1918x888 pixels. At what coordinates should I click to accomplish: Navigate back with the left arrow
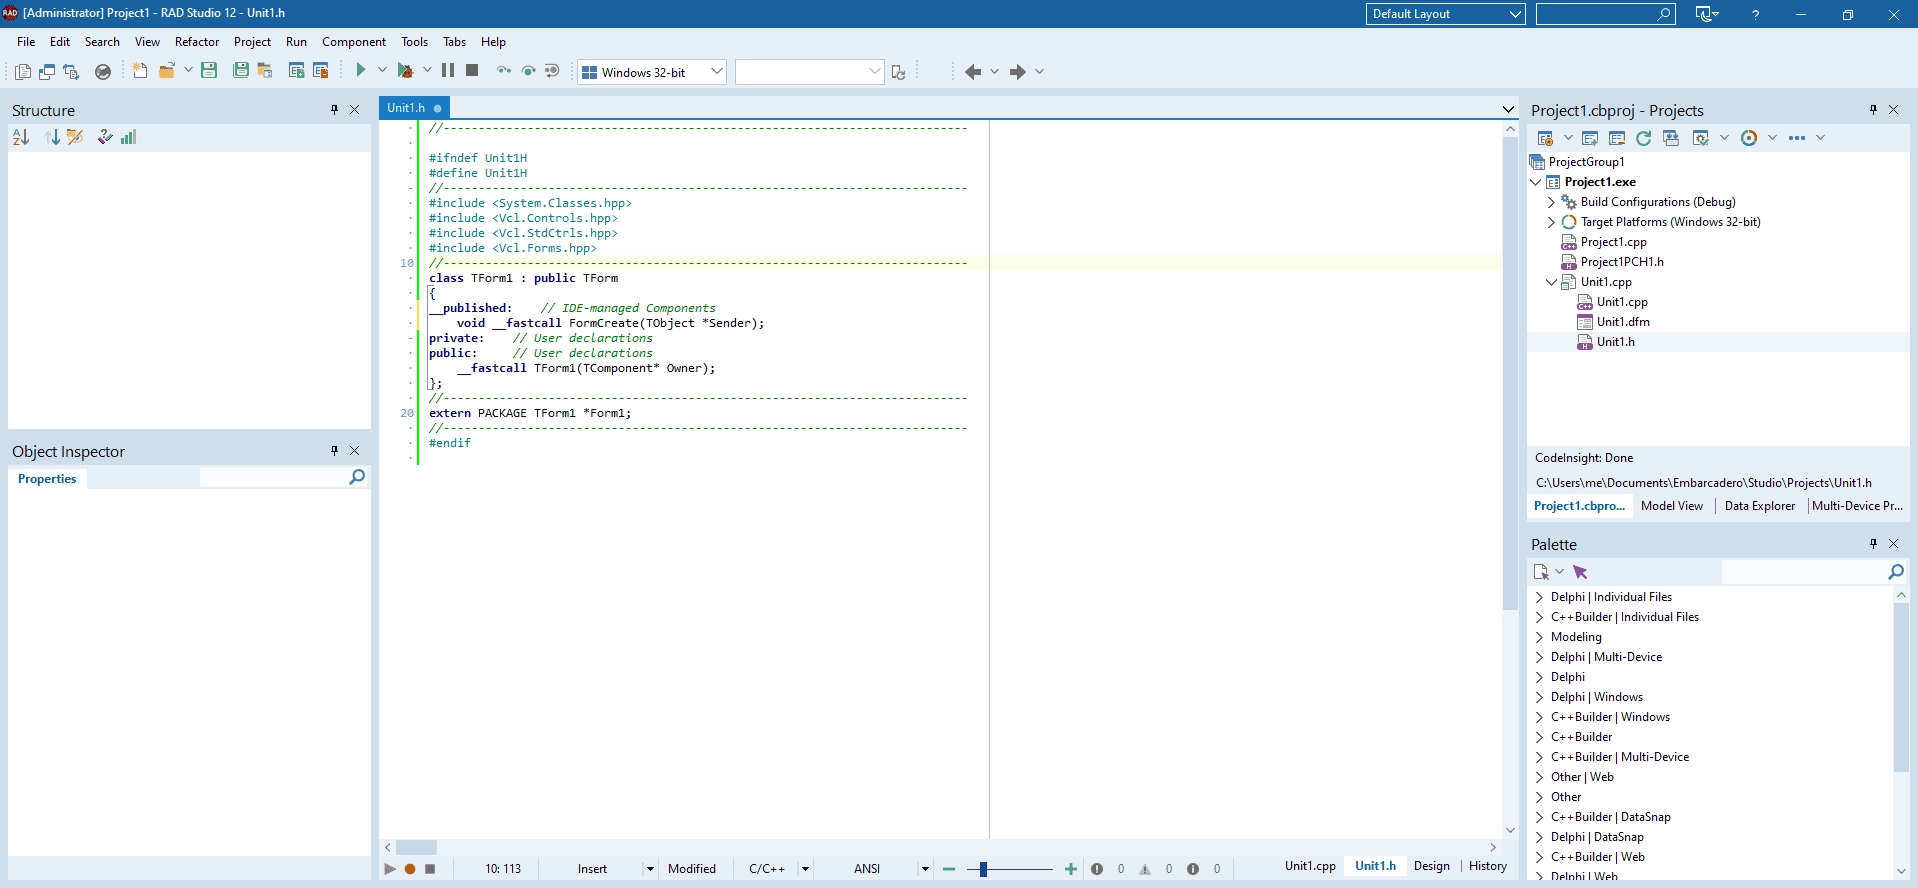[973, 72]
